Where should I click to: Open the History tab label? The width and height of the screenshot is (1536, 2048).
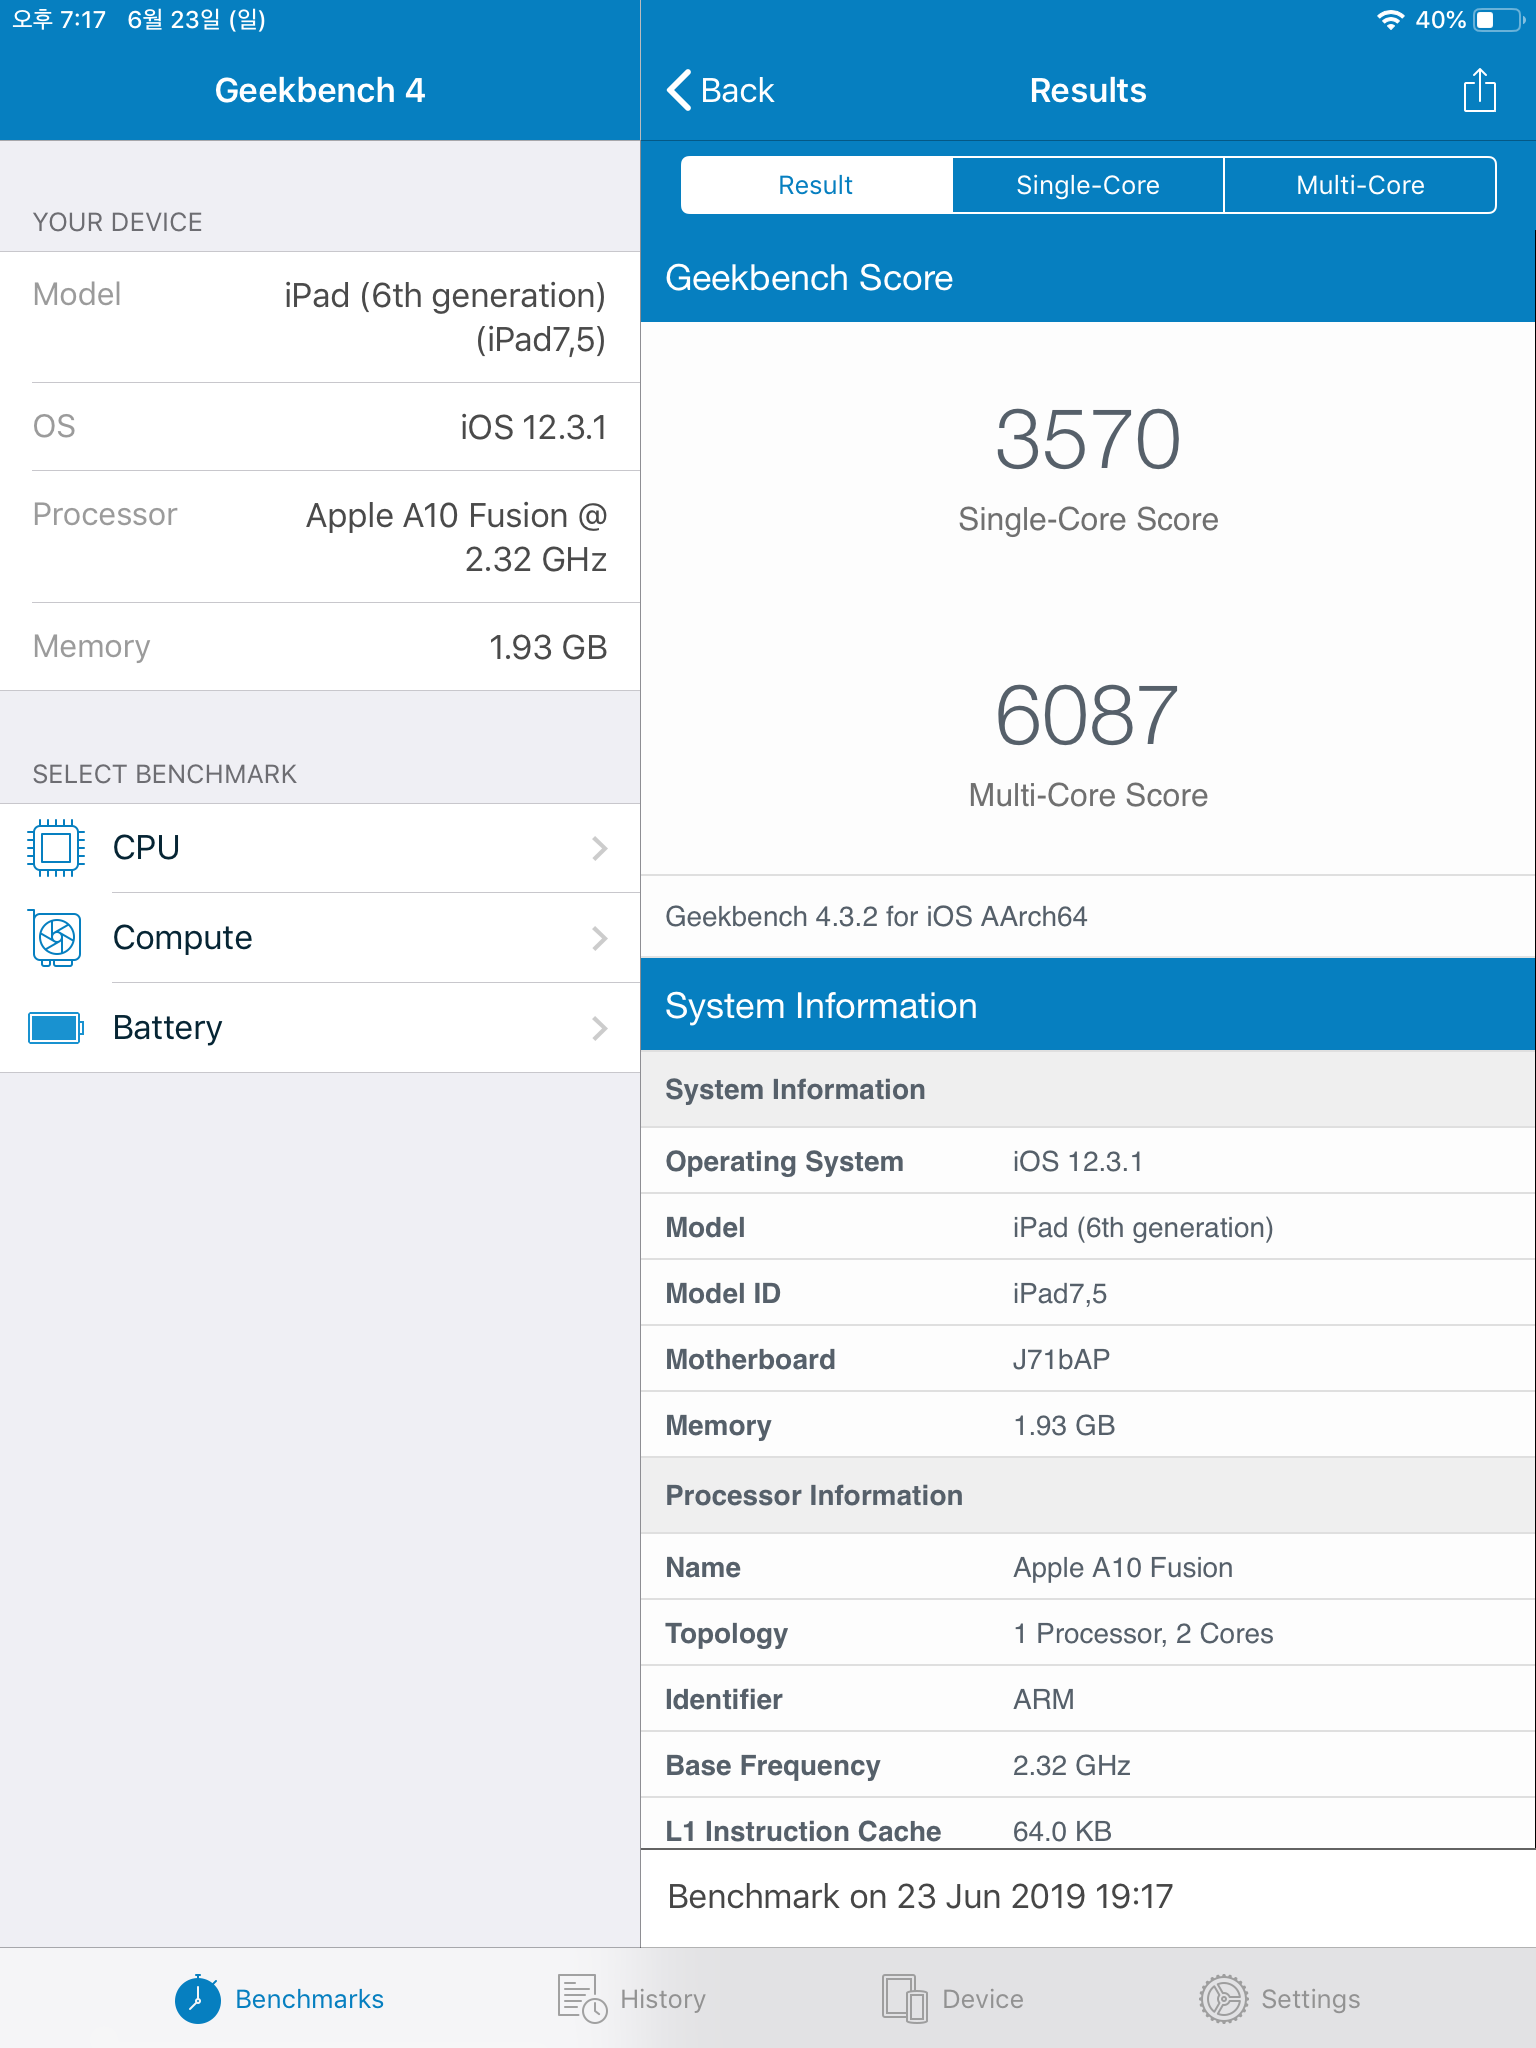point(663,1999)
